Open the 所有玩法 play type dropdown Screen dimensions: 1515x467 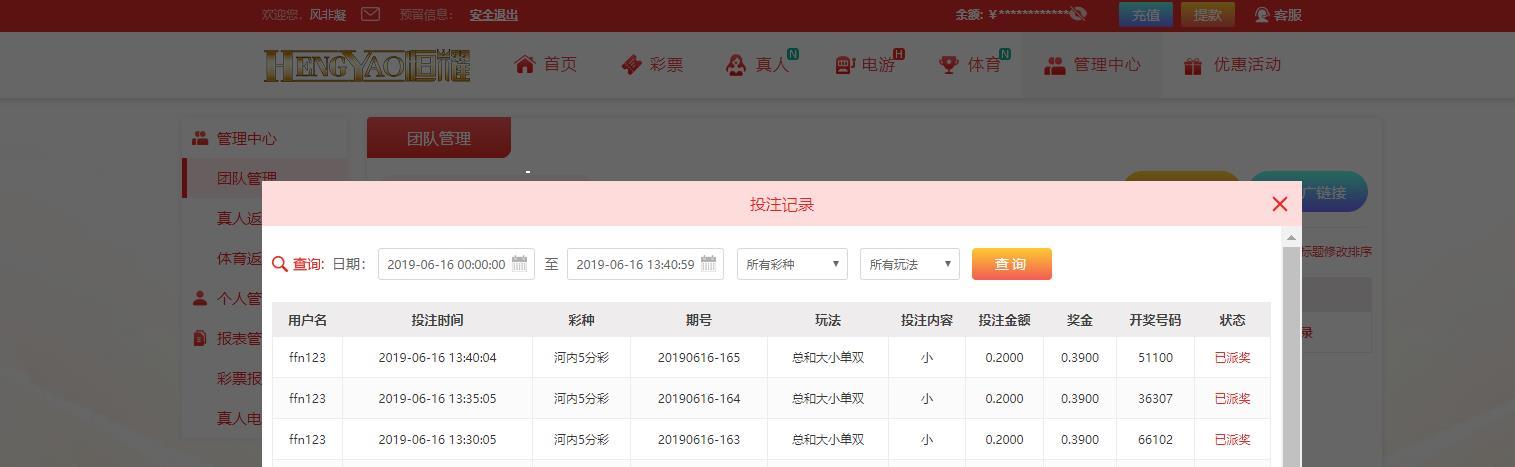(x=910, y=264)
